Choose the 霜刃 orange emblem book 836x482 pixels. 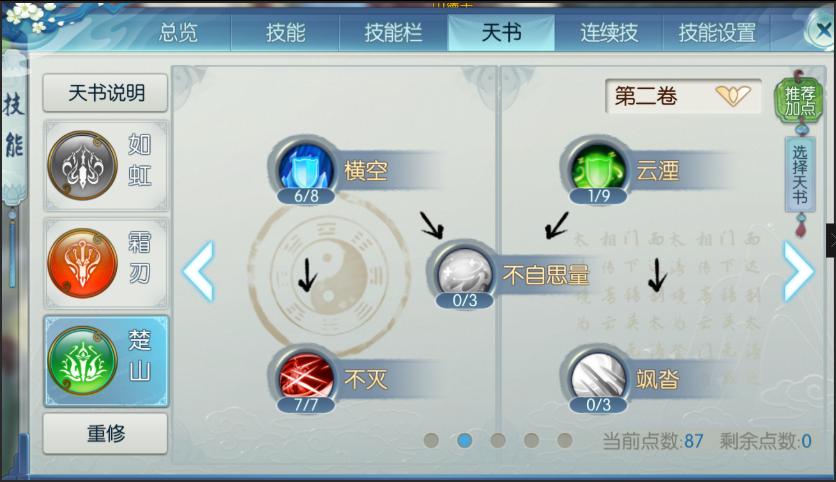(x=106, y=263)
